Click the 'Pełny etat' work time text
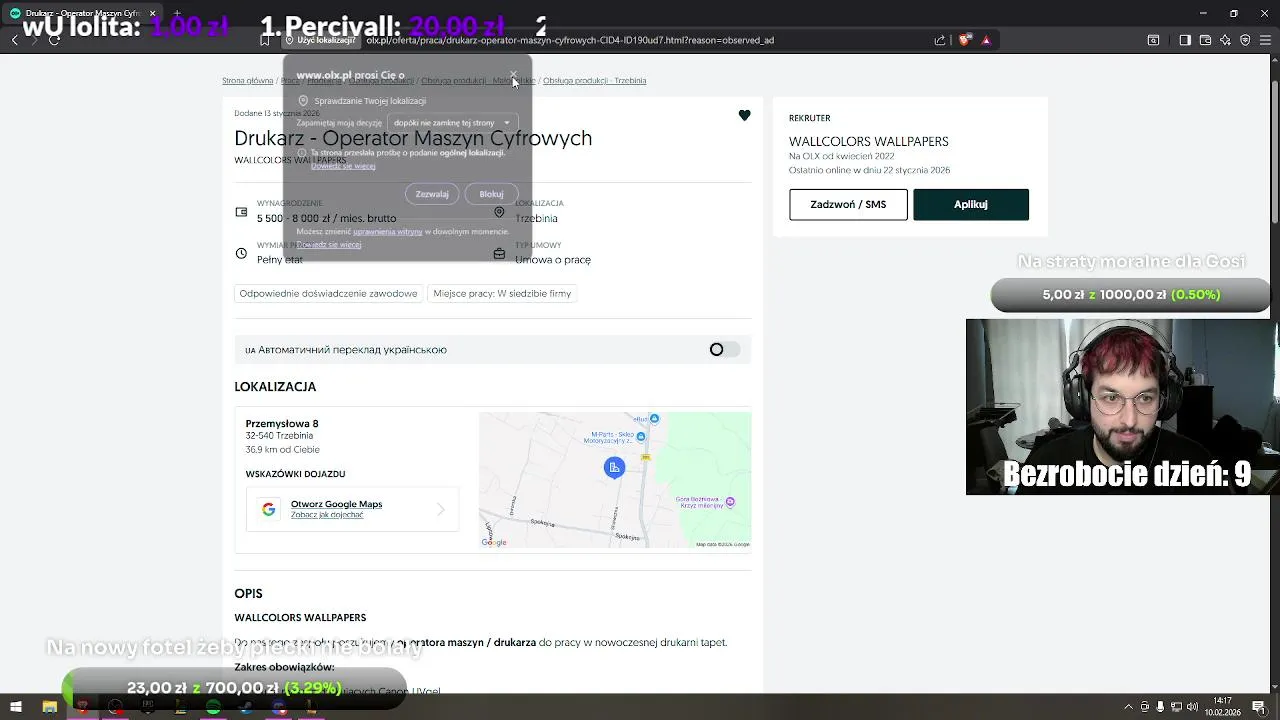Screen dimensions: 1280x720 tap(280, 260)
